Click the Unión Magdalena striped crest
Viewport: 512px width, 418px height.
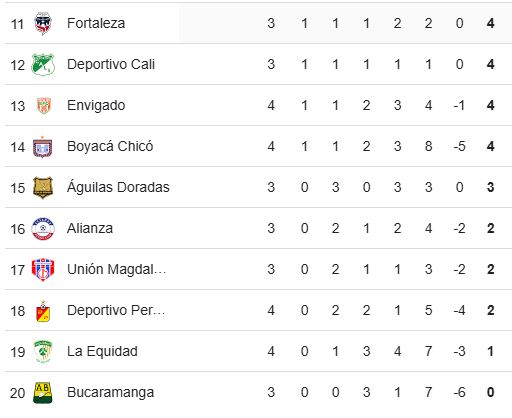click(x=43, y=269)
